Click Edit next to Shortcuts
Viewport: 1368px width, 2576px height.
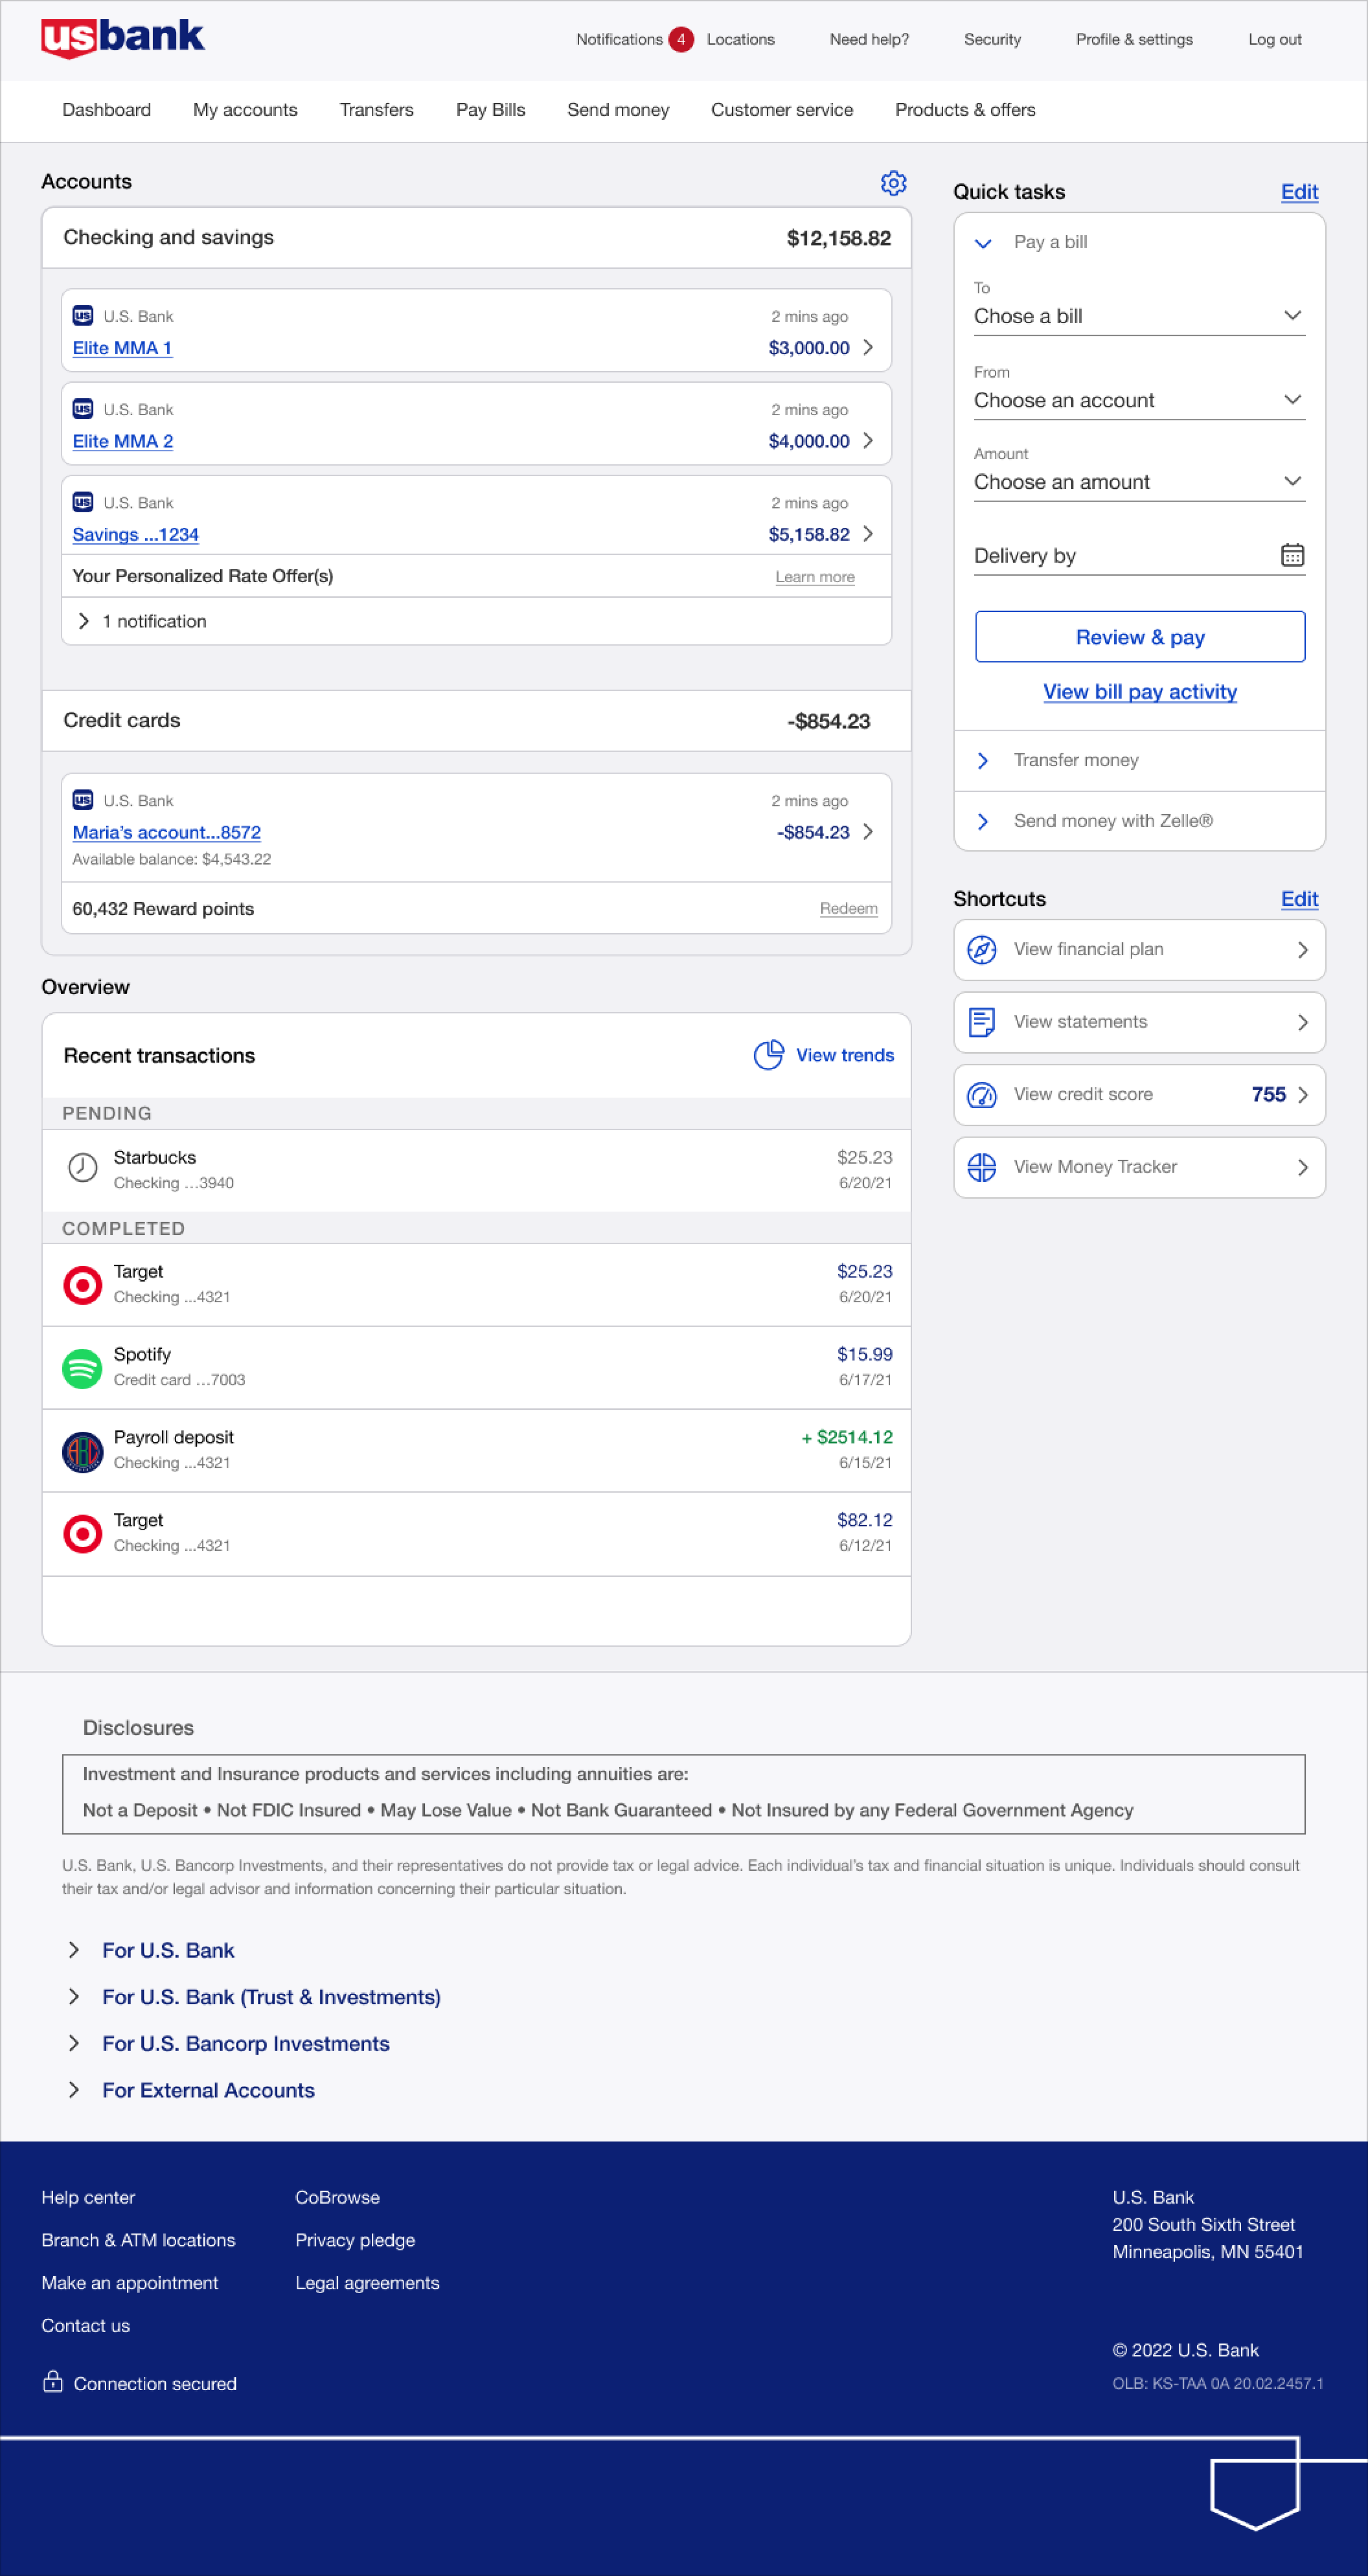pyautogui.click(x=1299, y=899)
